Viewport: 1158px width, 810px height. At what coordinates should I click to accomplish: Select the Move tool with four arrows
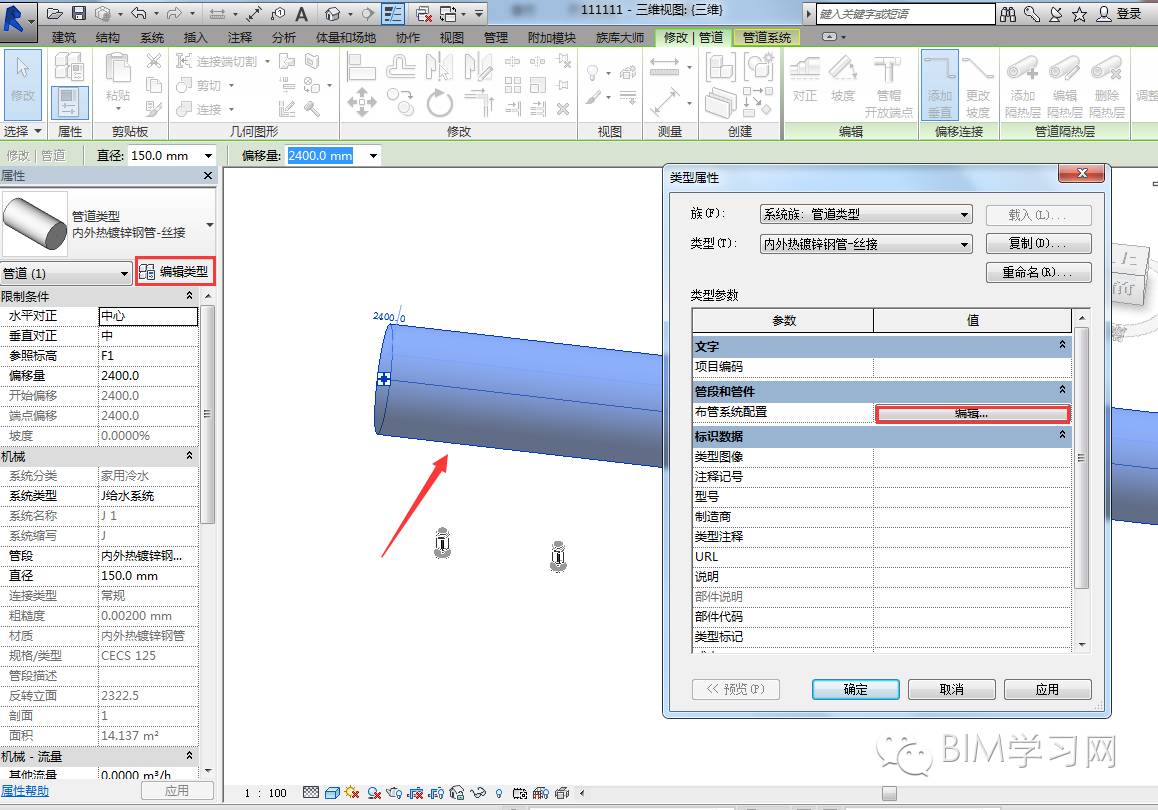click(x=361, y=102)
